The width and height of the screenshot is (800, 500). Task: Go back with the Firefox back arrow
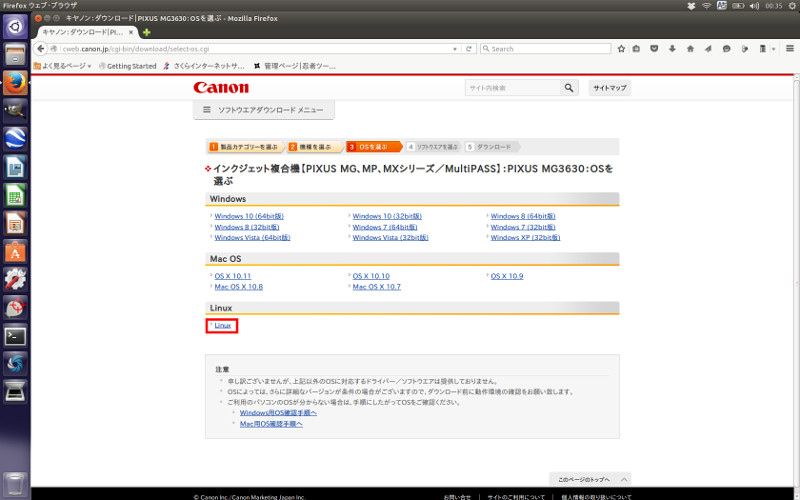40,48
